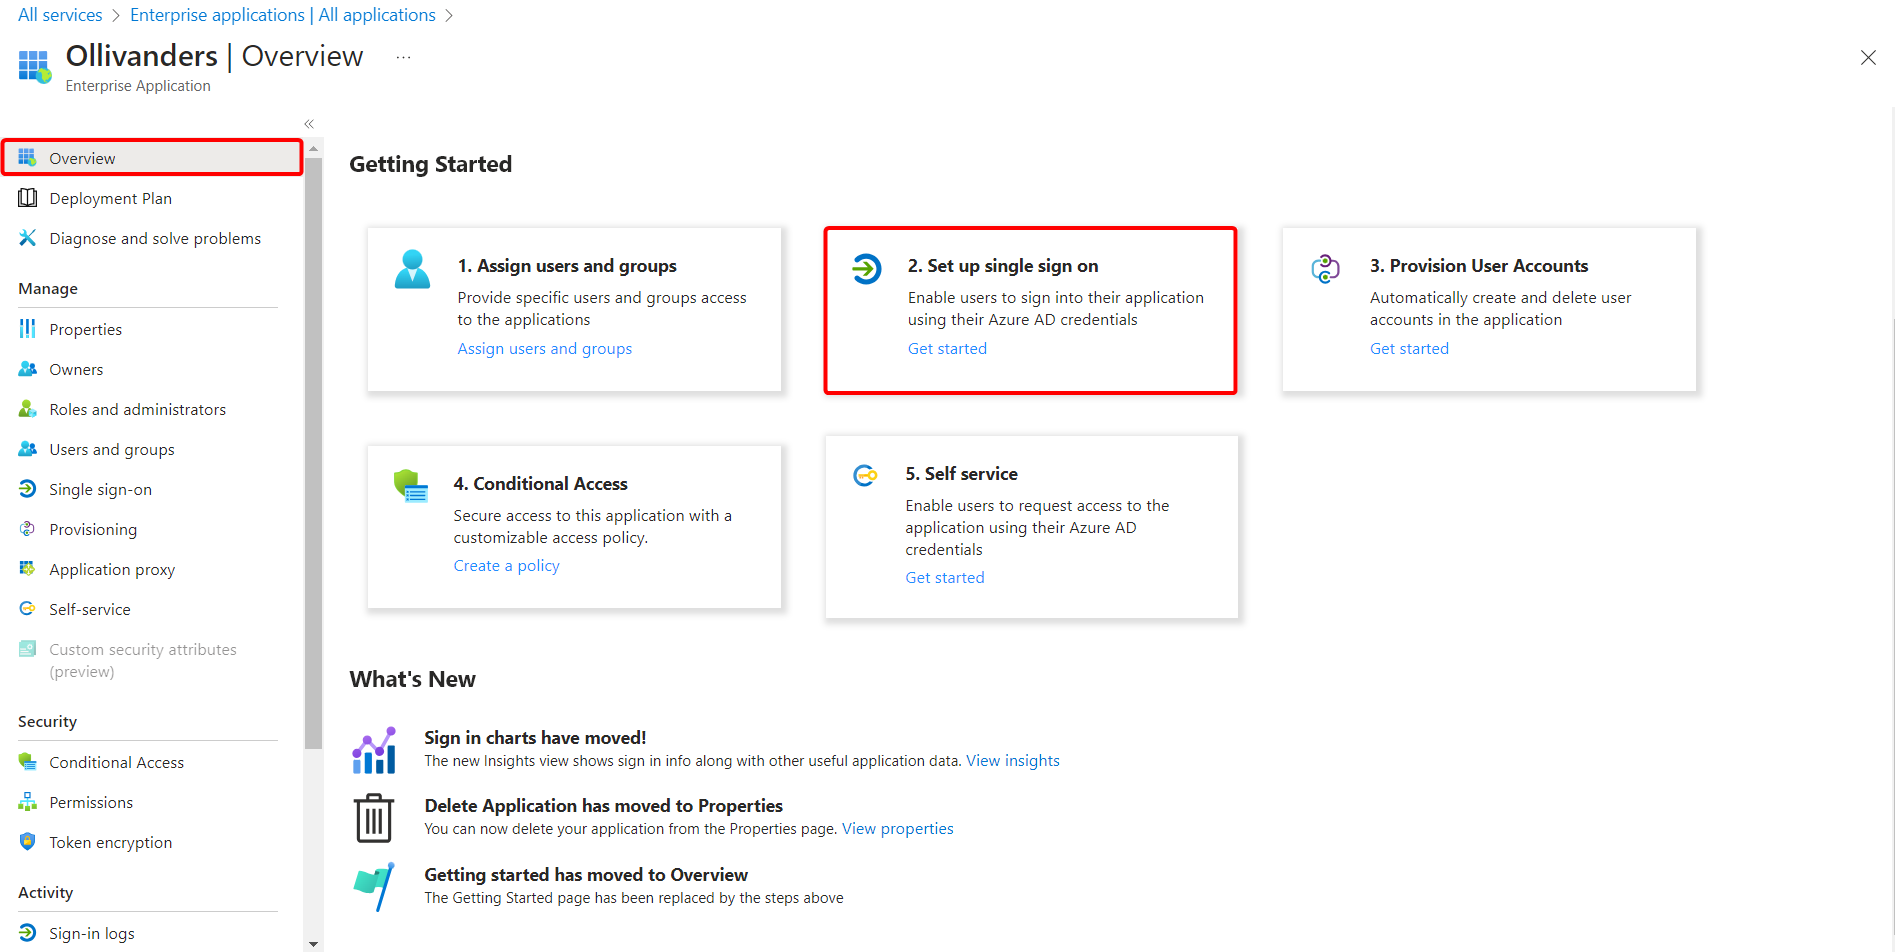The width and height of the screenshot is (1895, 952).
Task: Click the sidebar scrollbar up arrow
Action: click(x=313, y=148)
